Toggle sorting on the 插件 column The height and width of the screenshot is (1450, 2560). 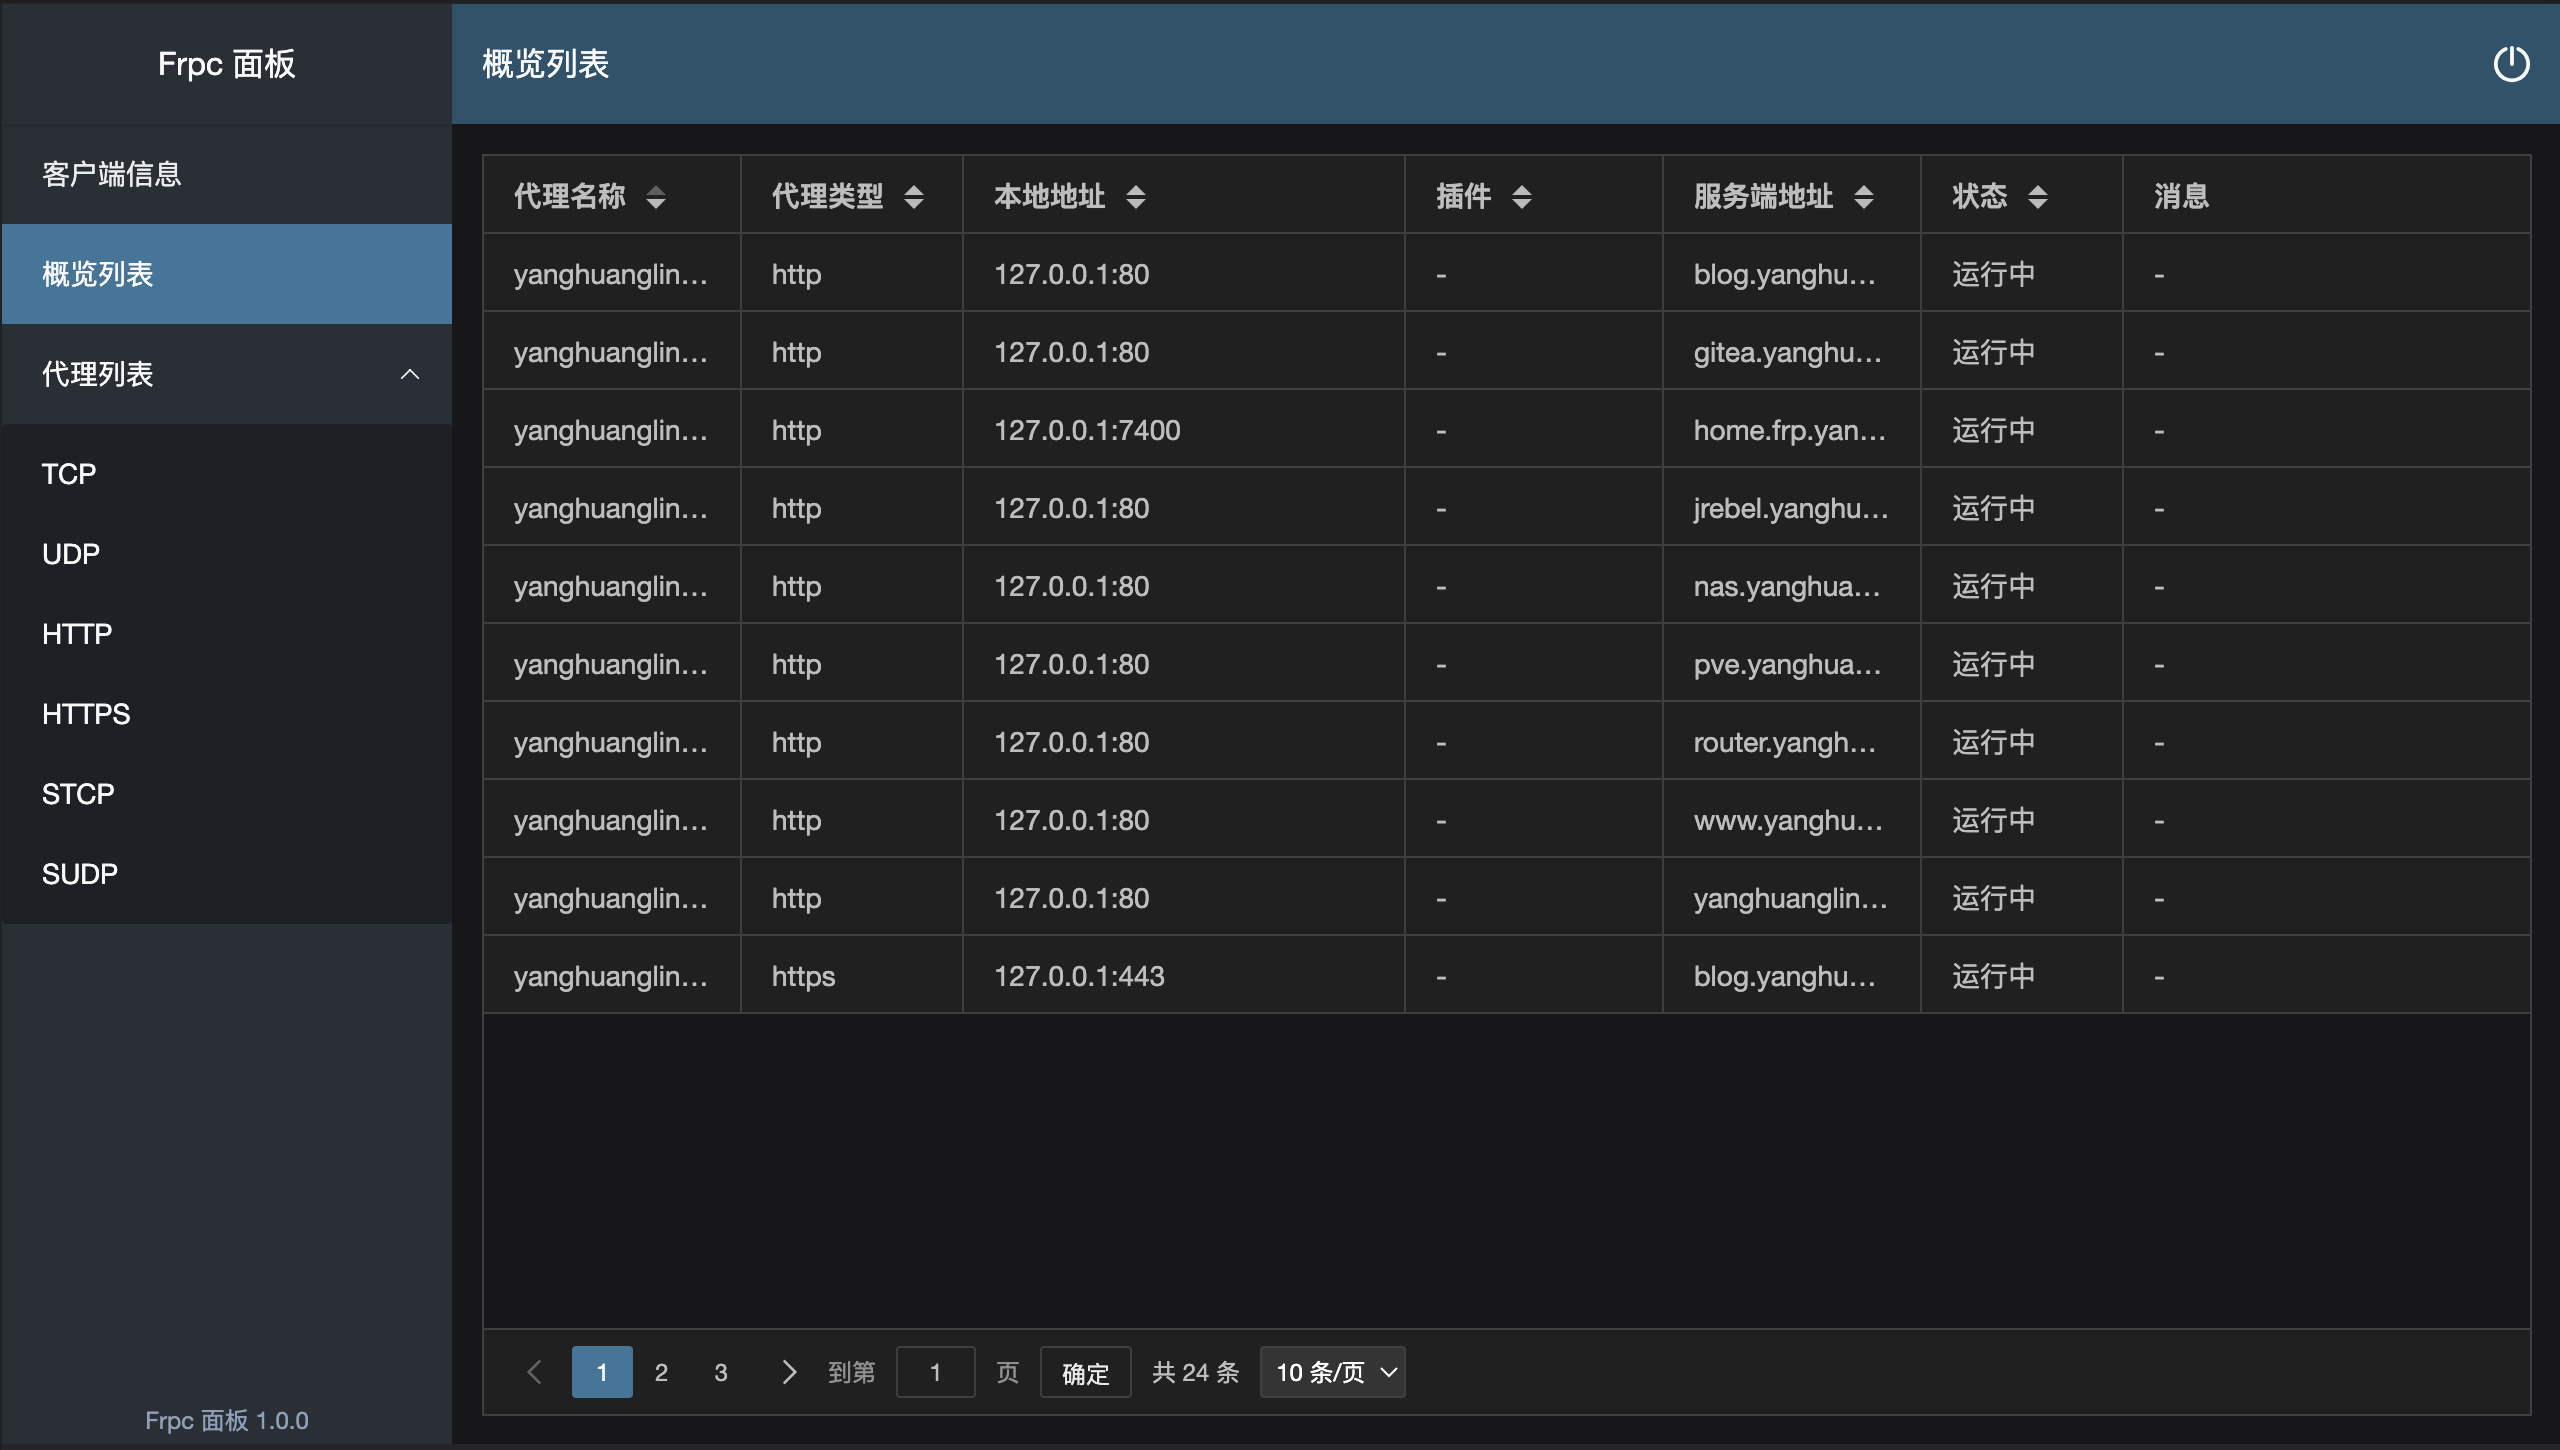(1522, 196)
